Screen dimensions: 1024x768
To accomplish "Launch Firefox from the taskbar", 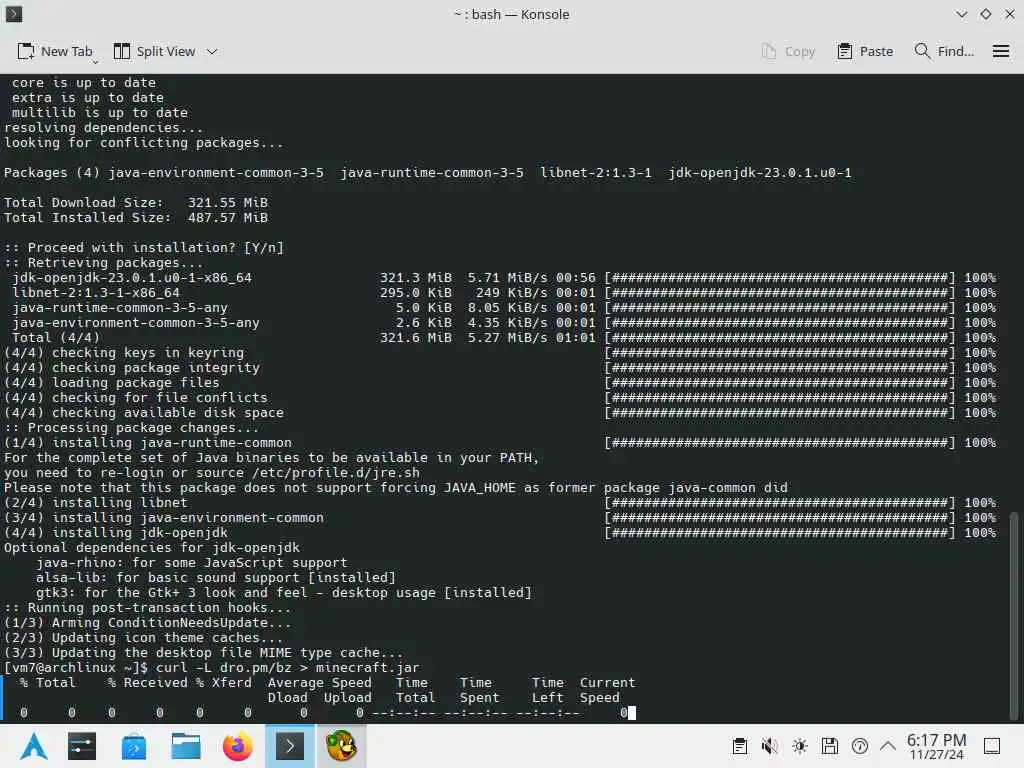I will click(x=238, y=746).
